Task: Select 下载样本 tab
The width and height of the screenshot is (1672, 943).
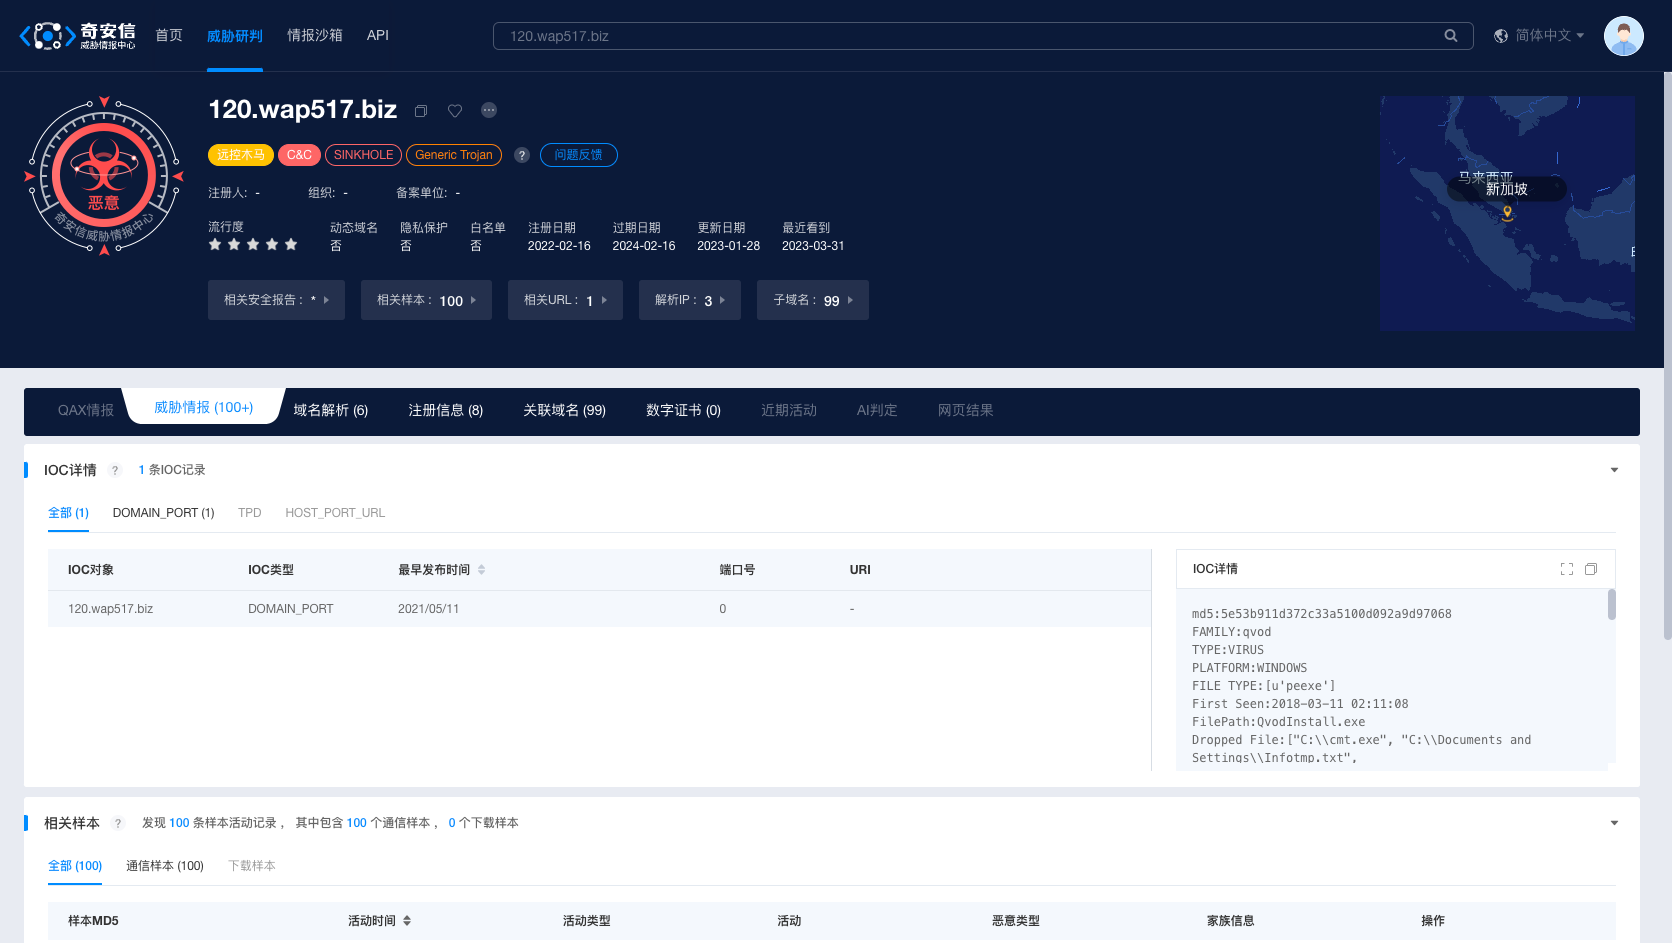Action: coord(252,866)
